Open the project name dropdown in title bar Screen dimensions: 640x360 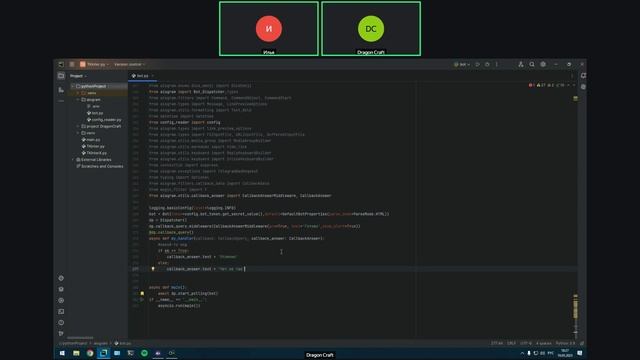(x=95, y=64)
